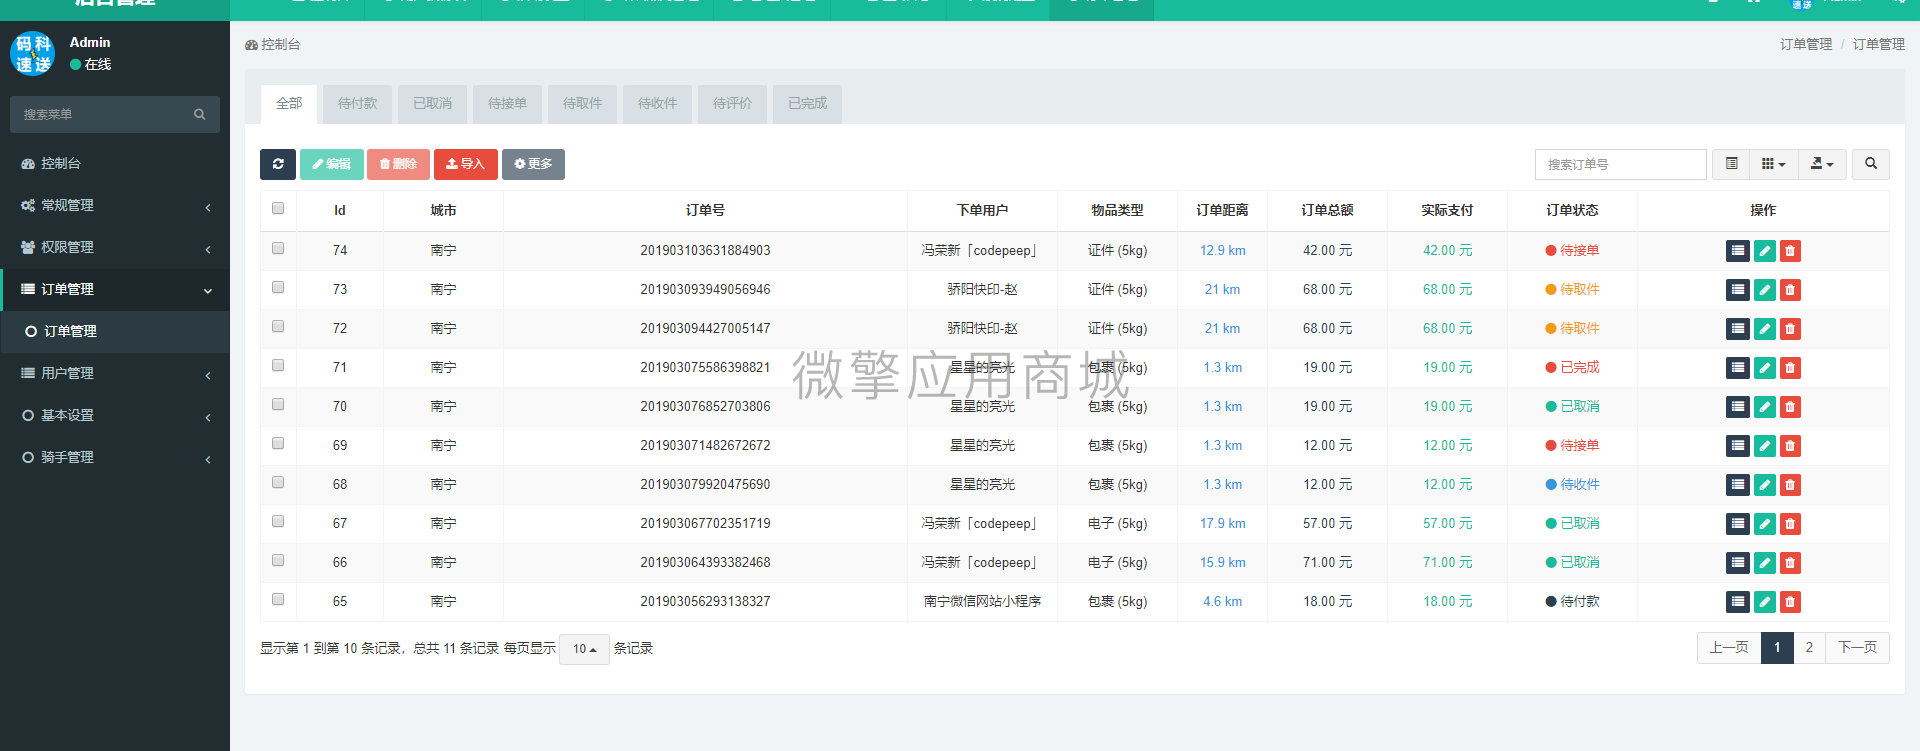Toggle the select-all checkbox in table header
The image size is (1920, 751).
point(278,209)
